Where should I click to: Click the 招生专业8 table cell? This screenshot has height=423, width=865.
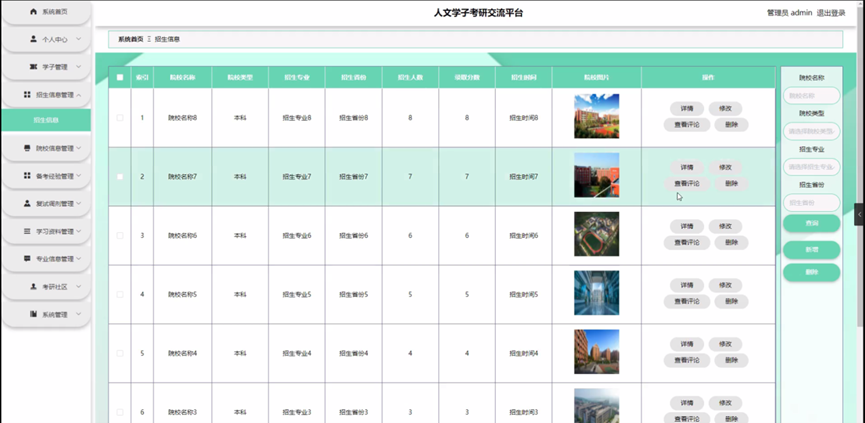[297, 117]
